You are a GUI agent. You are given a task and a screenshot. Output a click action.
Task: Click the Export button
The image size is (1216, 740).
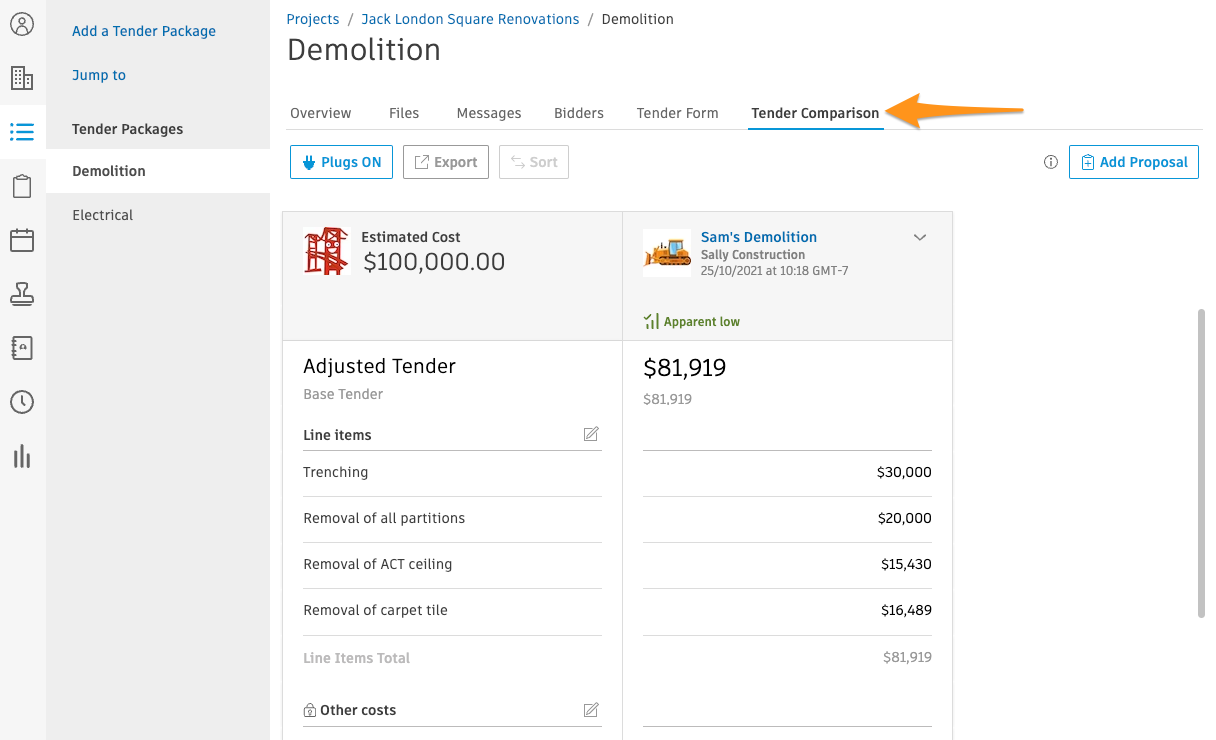[x=446, y=162]
